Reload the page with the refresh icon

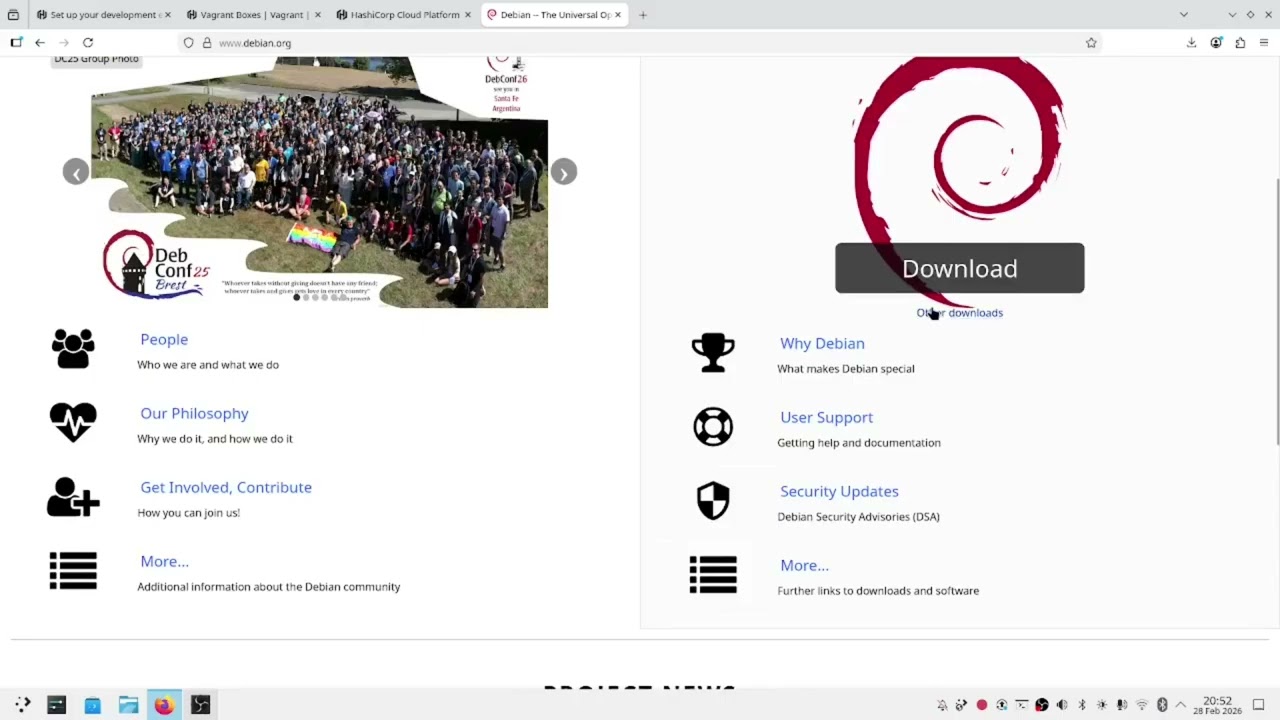[88, 43]
